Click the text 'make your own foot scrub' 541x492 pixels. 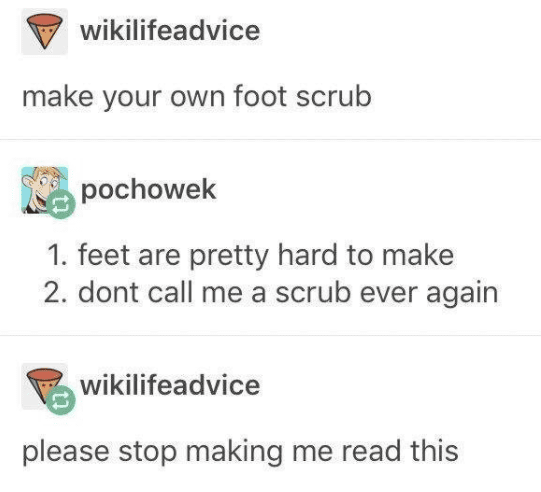pyautogui.click(x=197, y=97)
